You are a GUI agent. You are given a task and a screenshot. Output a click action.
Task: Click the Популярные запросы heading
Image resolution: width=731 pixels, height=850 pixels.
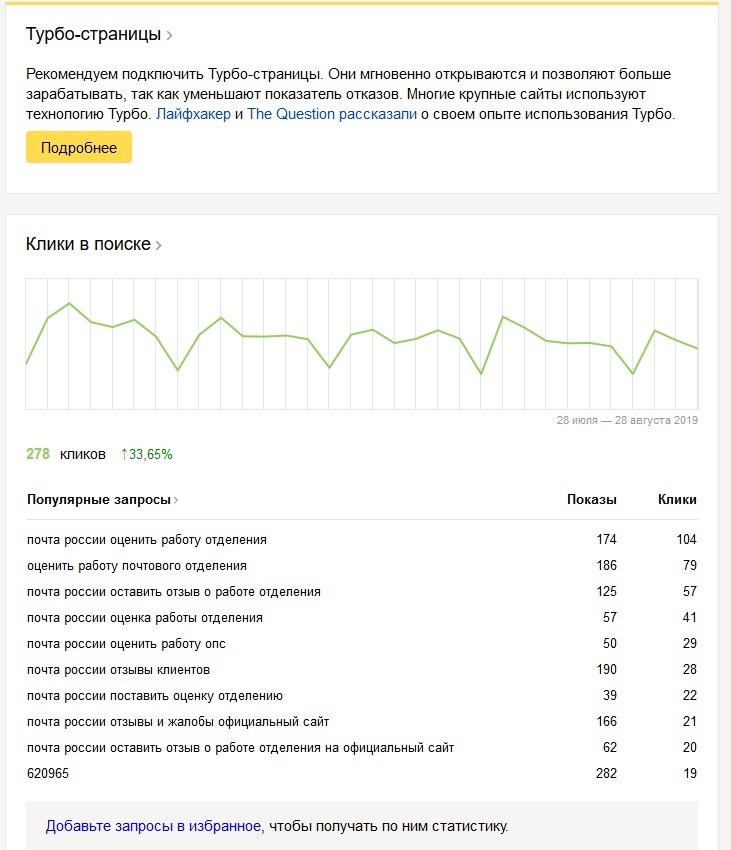(99, 499)
